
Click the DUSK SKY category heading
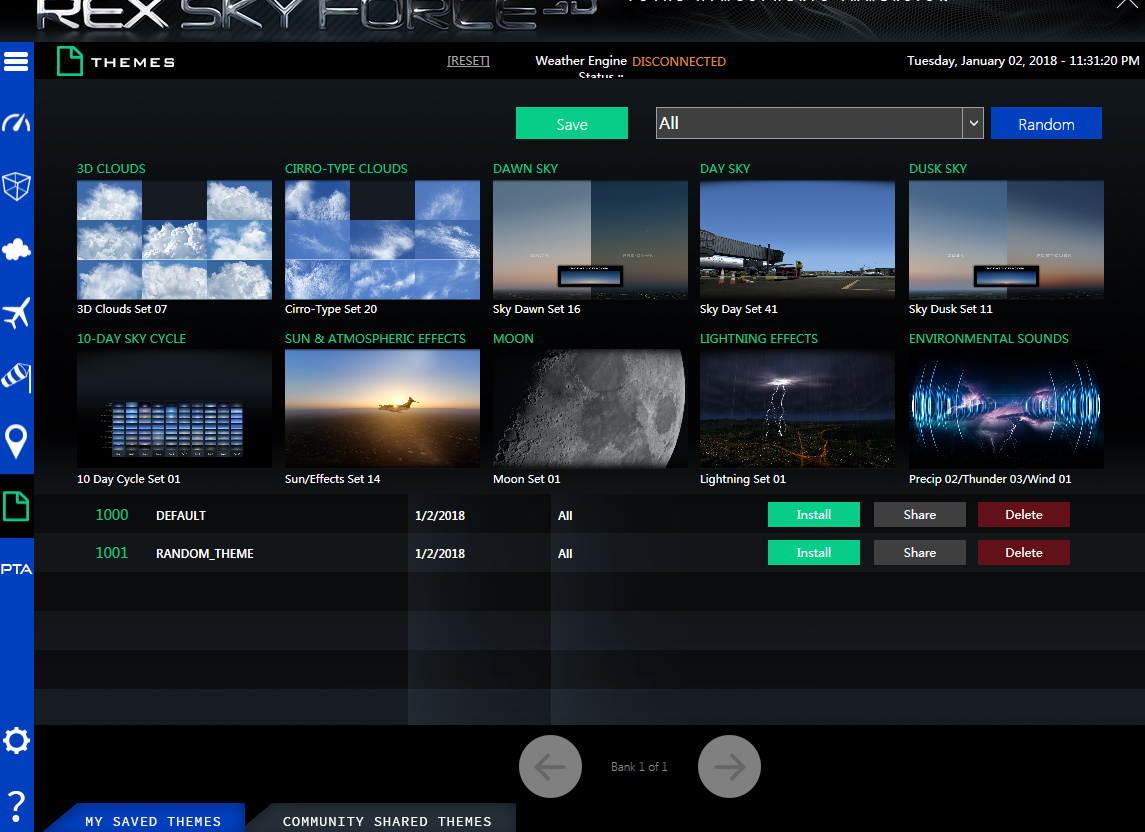[938, 169]
